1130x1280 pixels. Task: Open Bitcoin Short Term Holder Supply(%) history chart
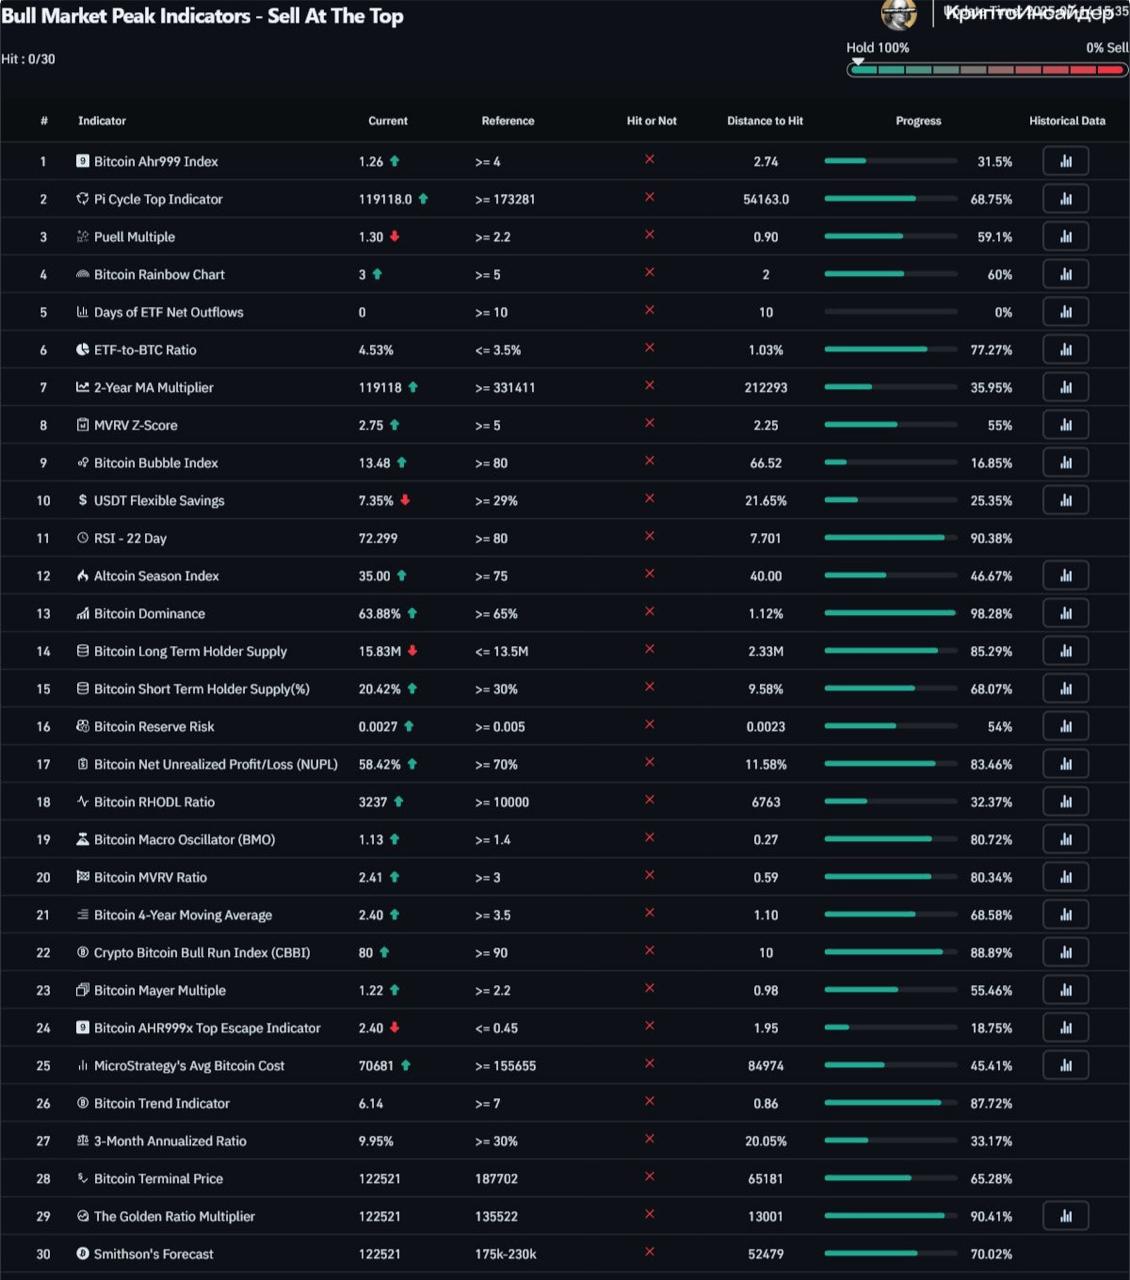[1065, 689]
